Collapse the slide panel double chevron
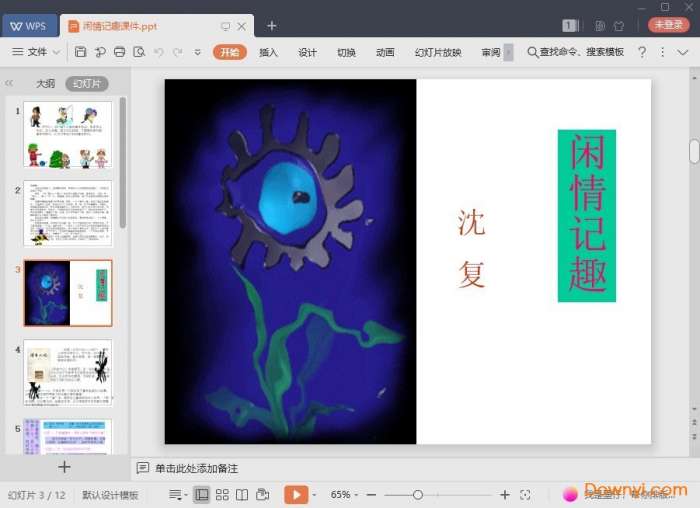Image resolution: width=700 pixels, height=508 pixels. coord(9,83)
